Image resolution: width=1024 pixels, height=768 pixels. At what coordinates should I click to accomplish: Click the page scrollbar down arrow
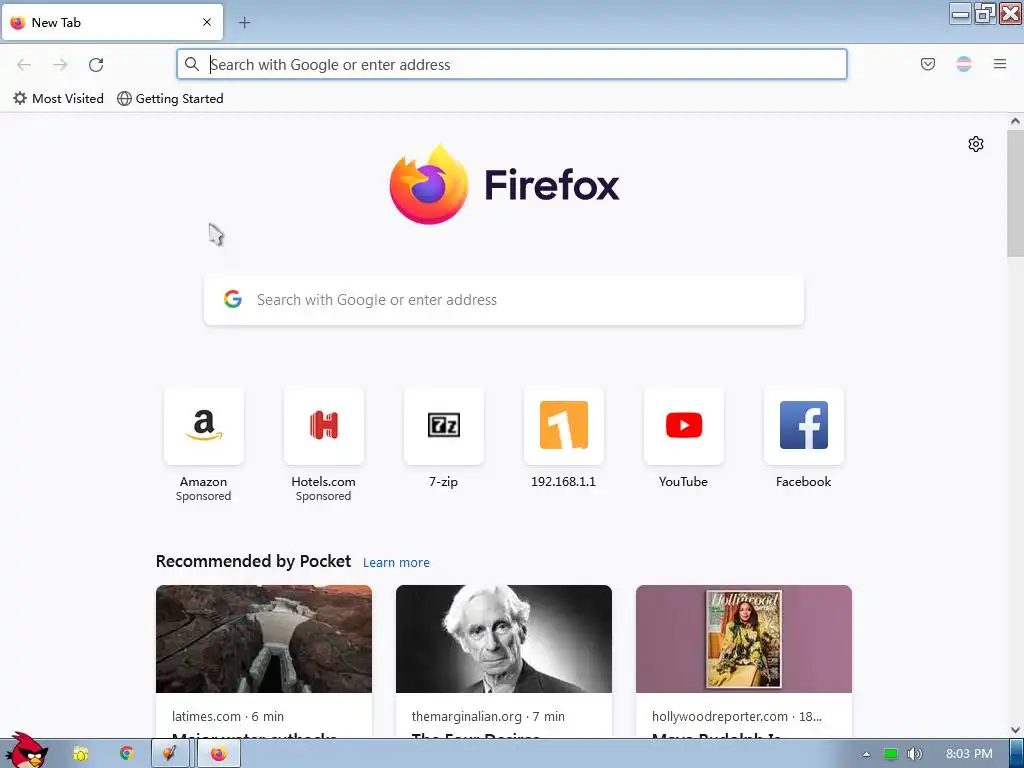pos(1015,729)
